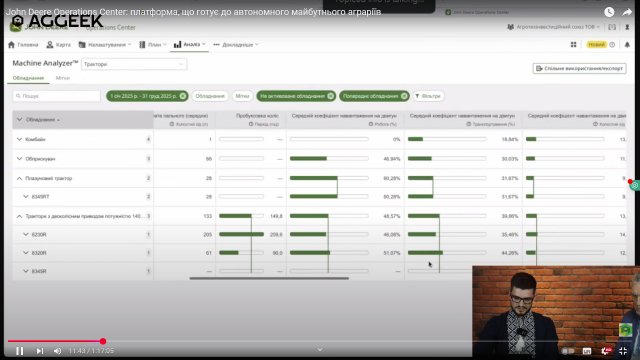Image resolution: width=640 pixels, height=360 pixels.
Task: Click the Пошук search field
Action: tap(56, 96)
